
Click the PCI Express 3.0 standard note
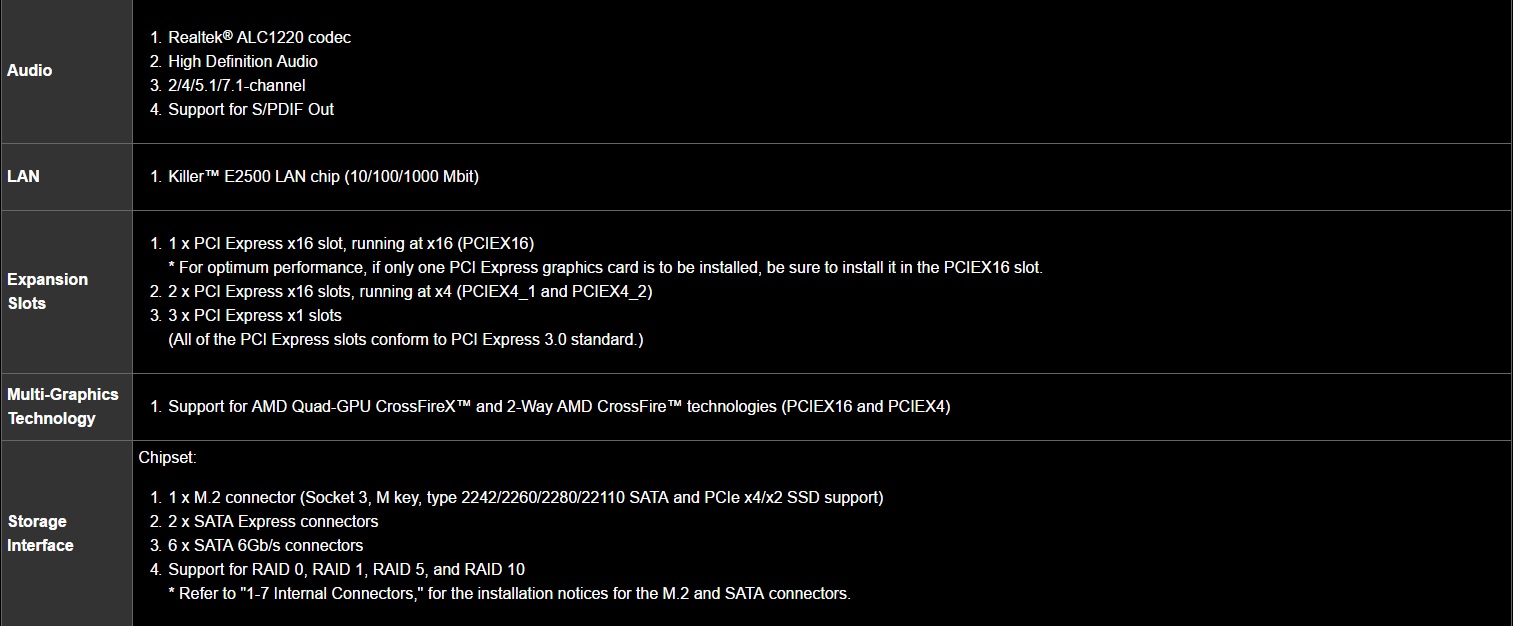tap(405, 340)
